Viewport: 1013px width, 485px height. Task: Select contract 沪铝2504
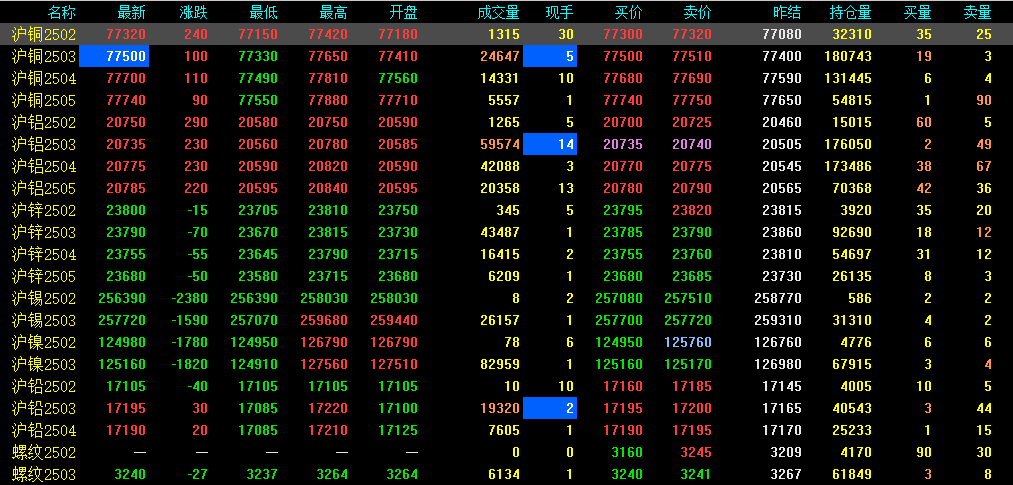(44, 166)
